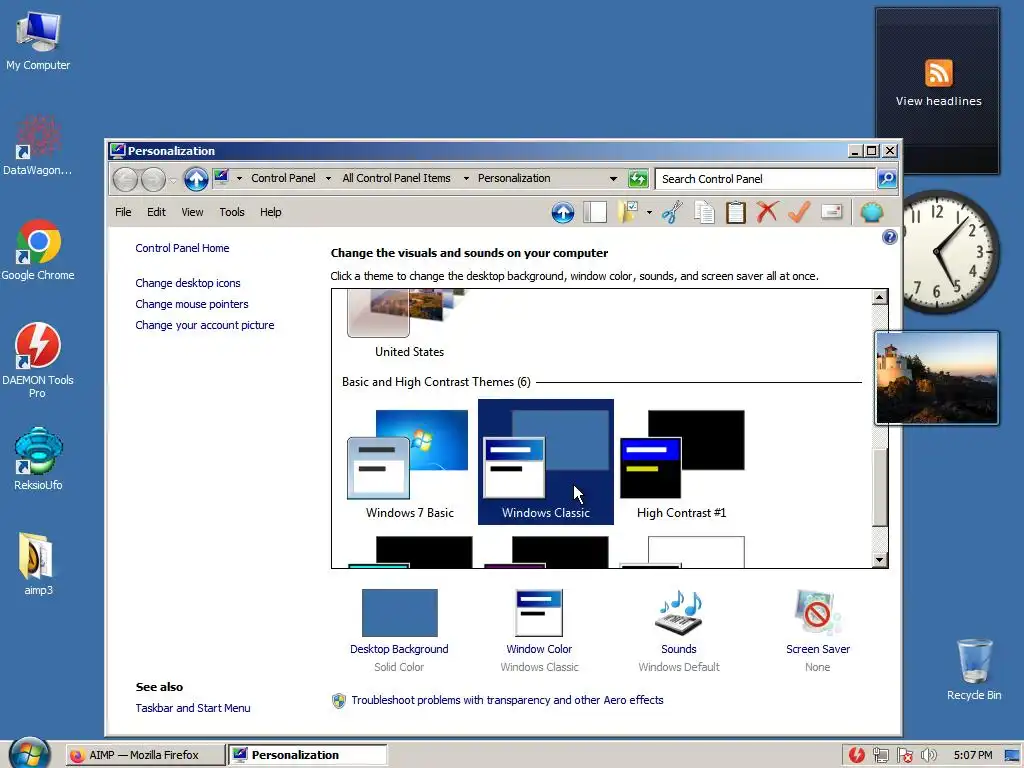The width and height of the screenshot is (1024, 768).
Task: Click the Window Color preview icon
Action: point(539,613)
